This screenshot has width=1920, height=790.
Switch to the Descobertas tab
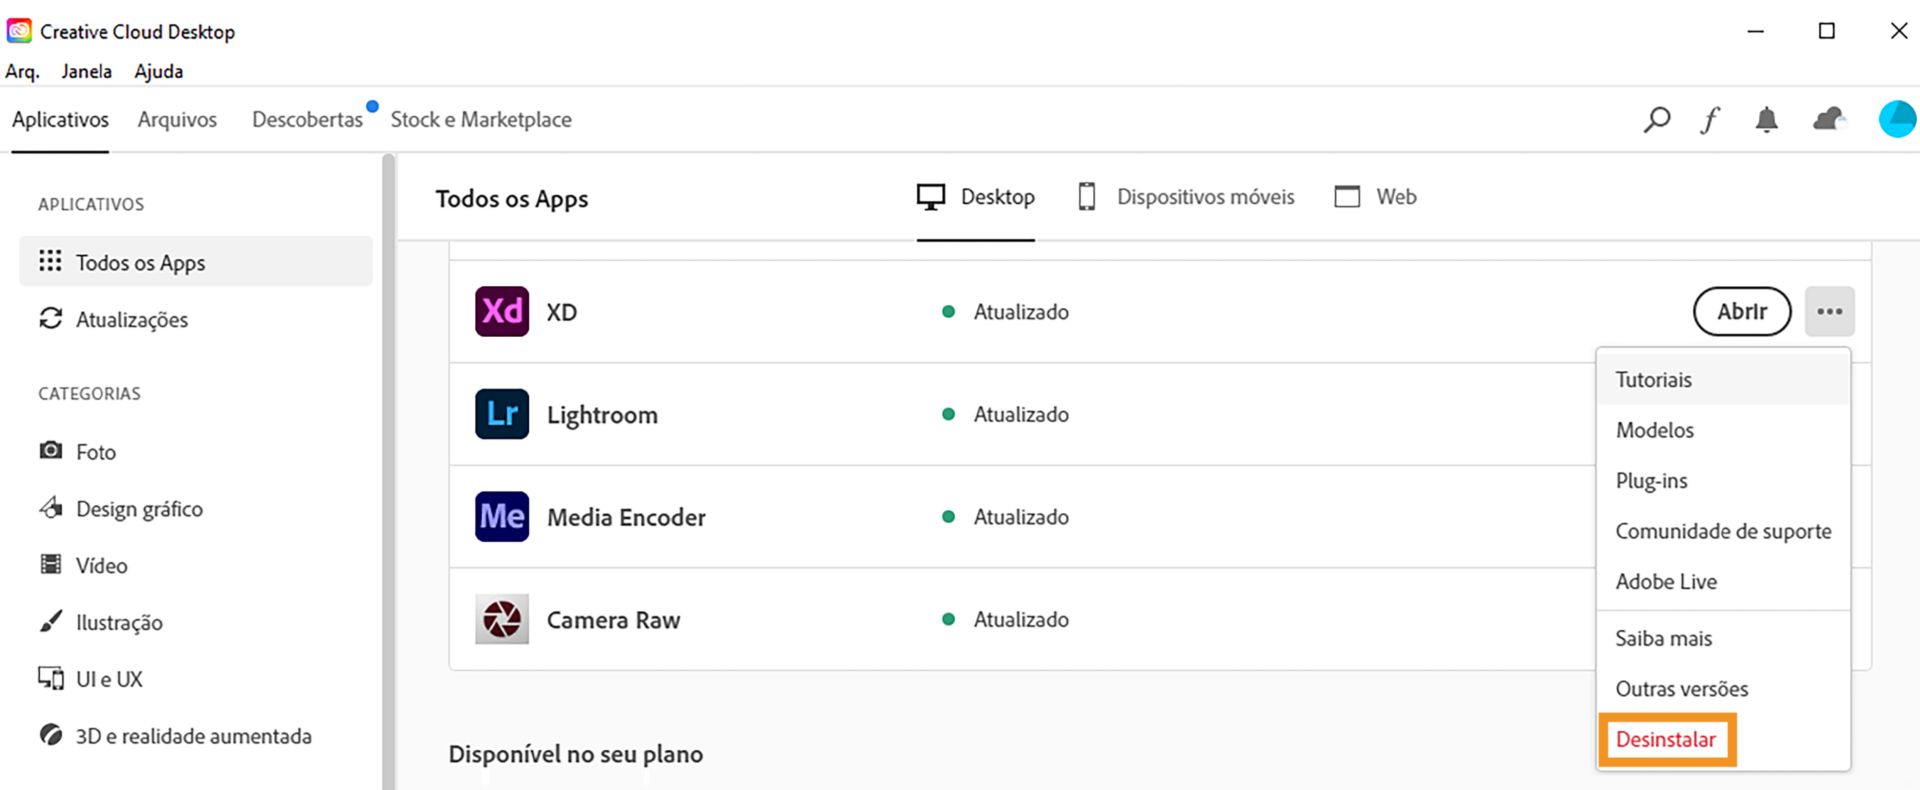pos(307,120)
